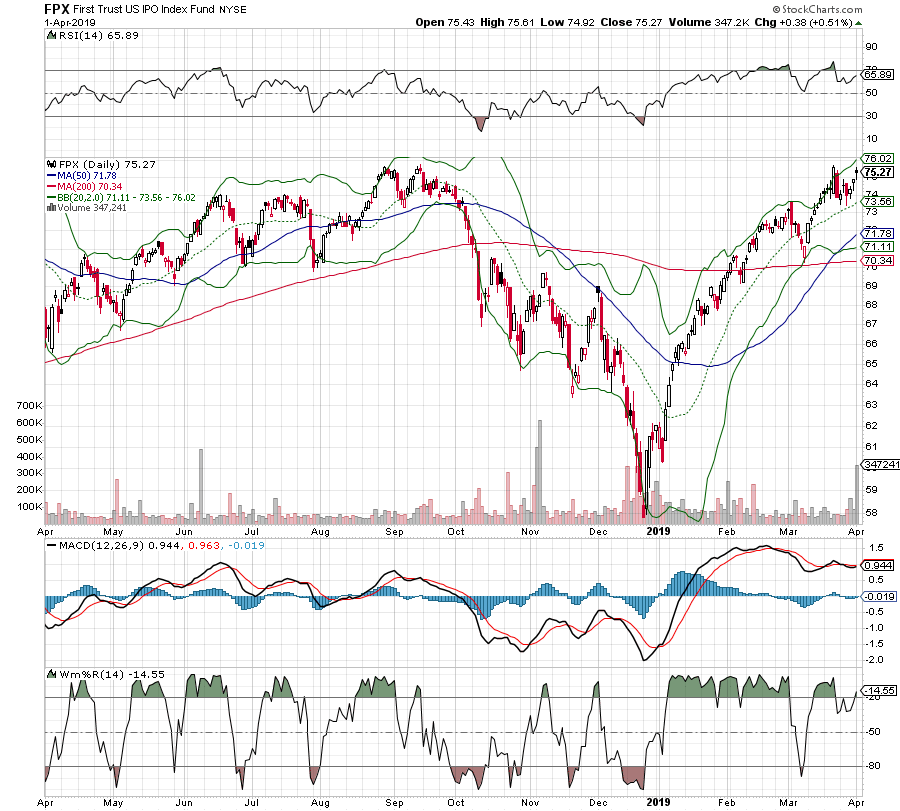The width and height of the screenshot is (900, 811).
Task: Click the candlestick icon before FPX (Daily)
Action: pyautogui.click(x=52, y=164)
